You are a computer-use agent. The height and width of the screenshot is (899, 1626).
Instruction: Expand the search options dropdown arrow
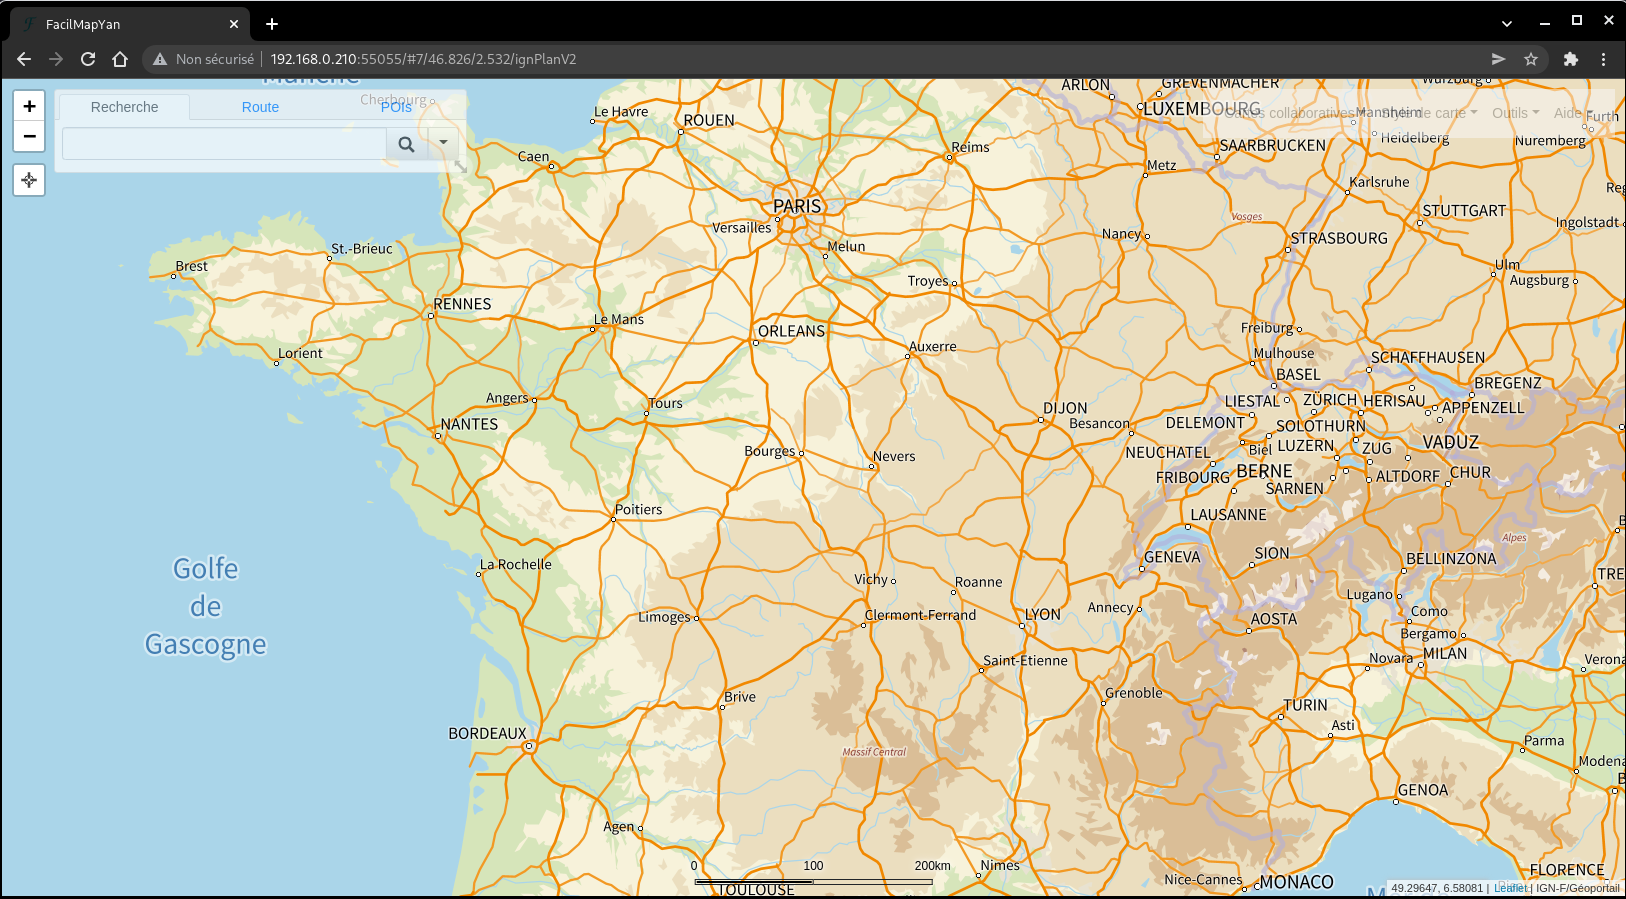(443, 143)
